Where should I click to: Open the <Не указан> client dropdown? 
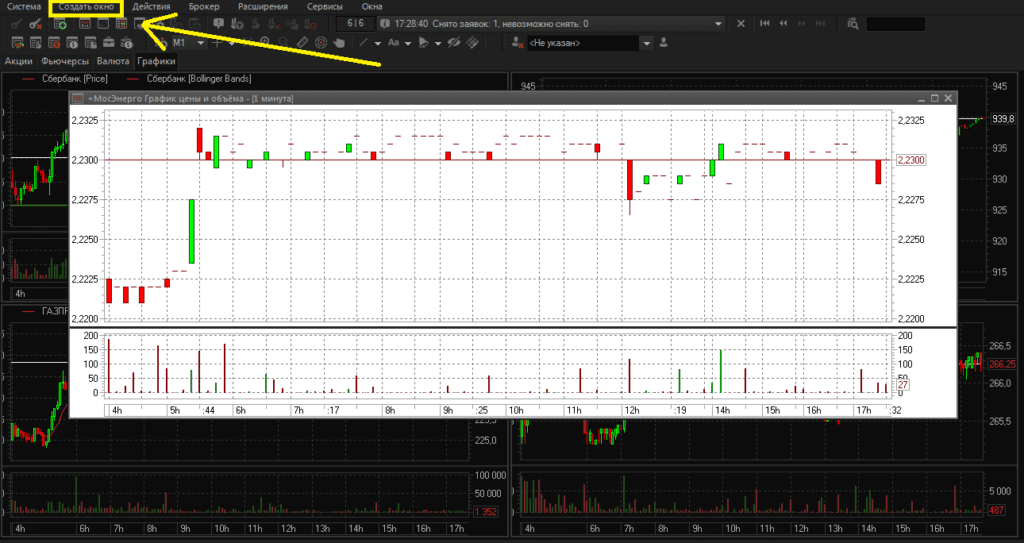click(x=647, y=43)
